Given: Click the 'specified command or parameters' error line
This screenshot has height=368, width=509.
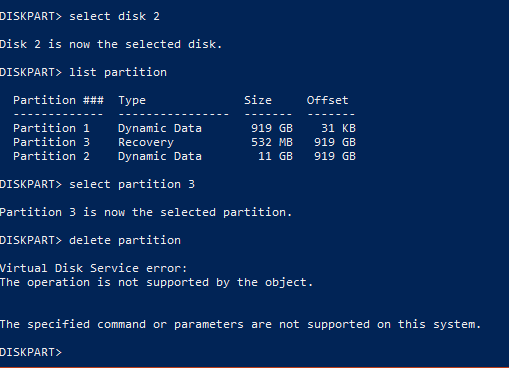Looking at the screenshot, I should point(241,324).
